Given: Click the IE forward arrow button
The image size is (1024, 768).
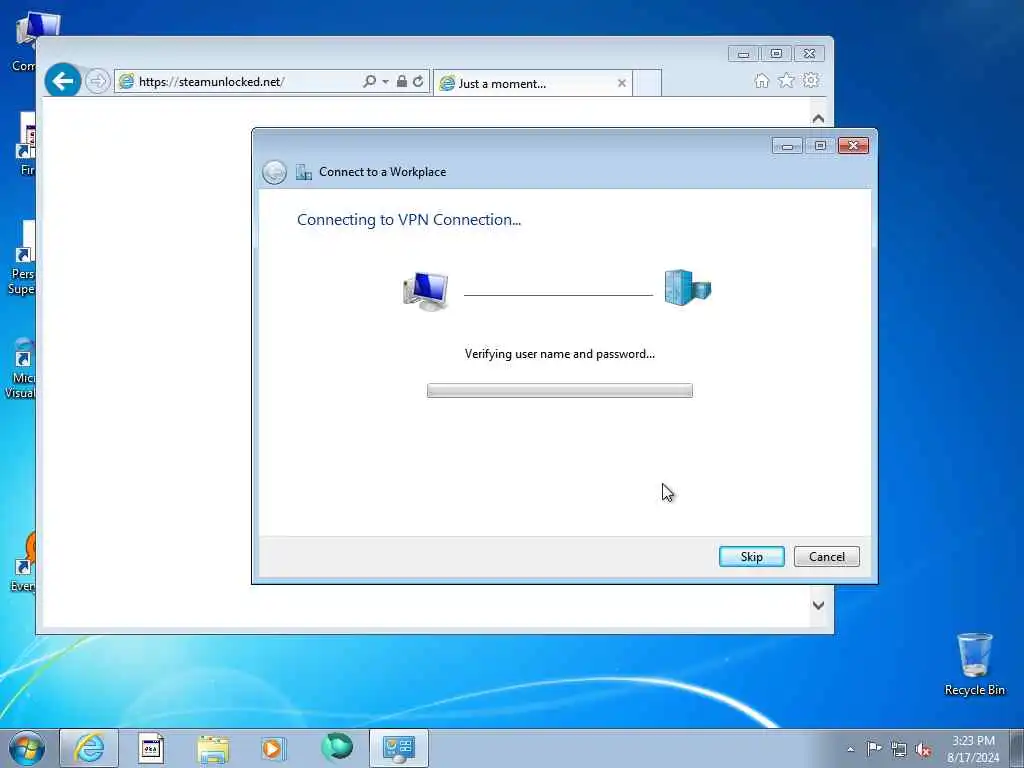Looking at the screenshot, I should point(97,81).
